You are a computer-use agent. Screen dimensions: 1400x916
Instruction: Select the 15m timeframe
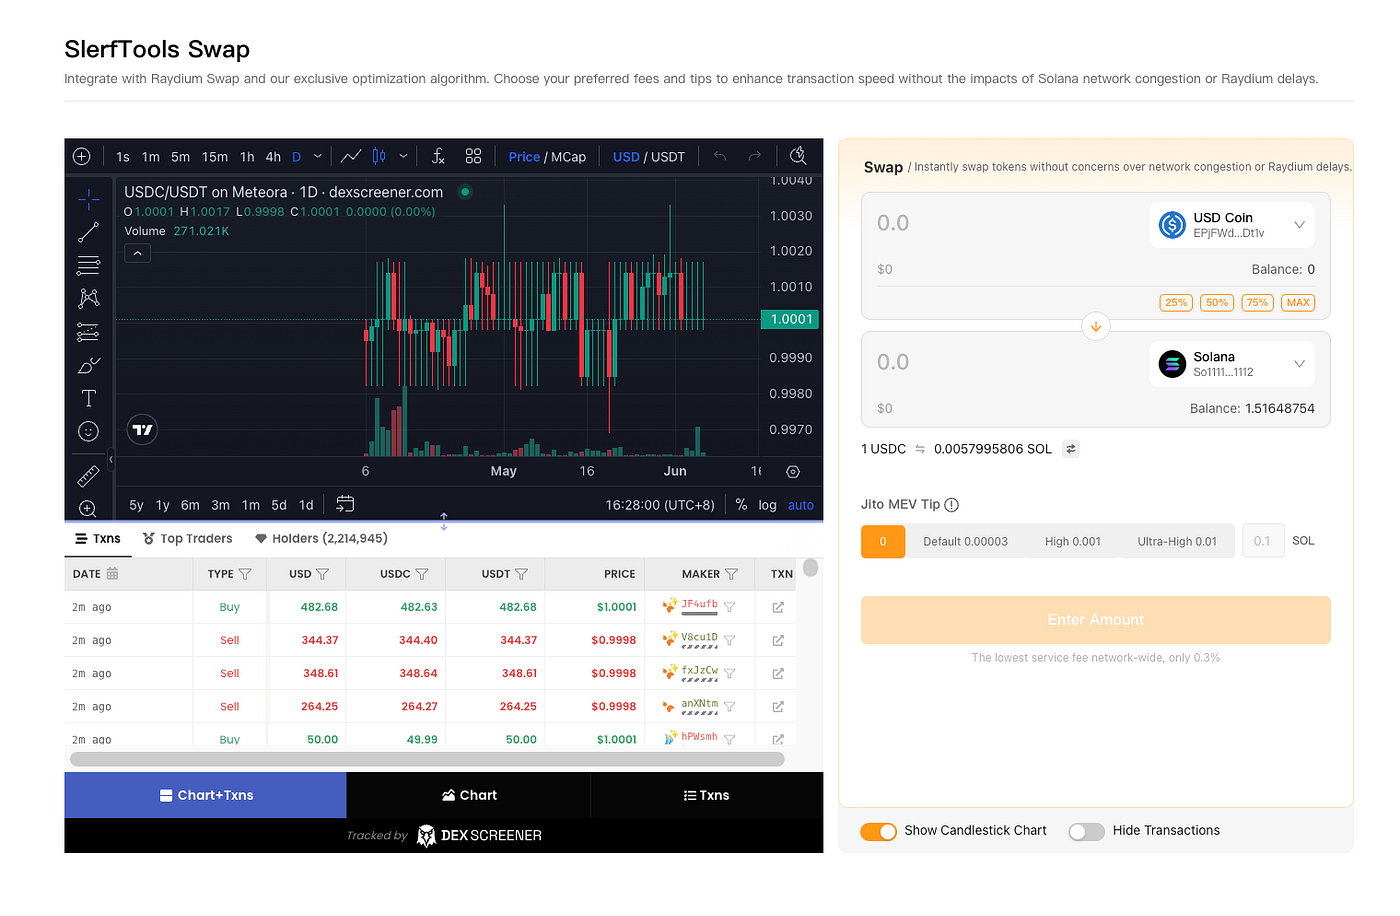[215, 157]
